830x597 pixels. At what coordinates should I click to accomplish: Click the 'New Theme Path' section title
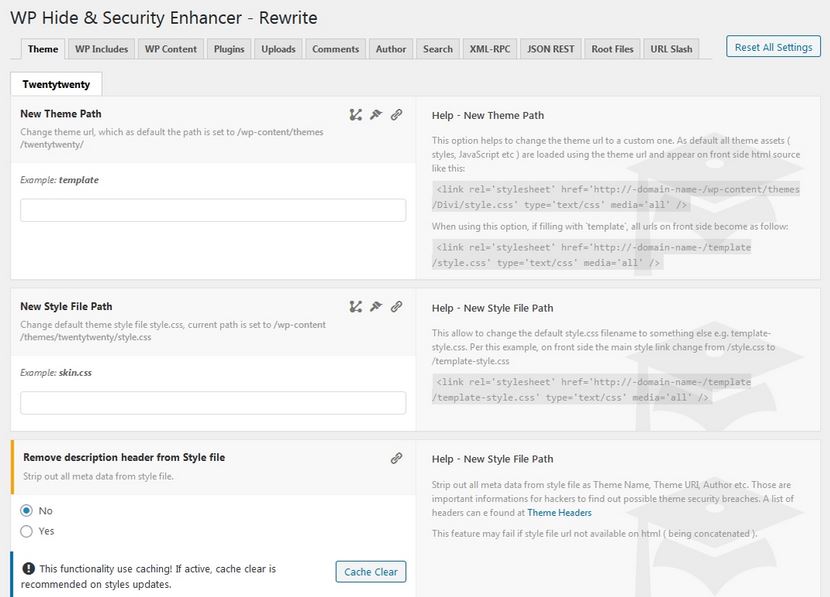tap(61, 114)
